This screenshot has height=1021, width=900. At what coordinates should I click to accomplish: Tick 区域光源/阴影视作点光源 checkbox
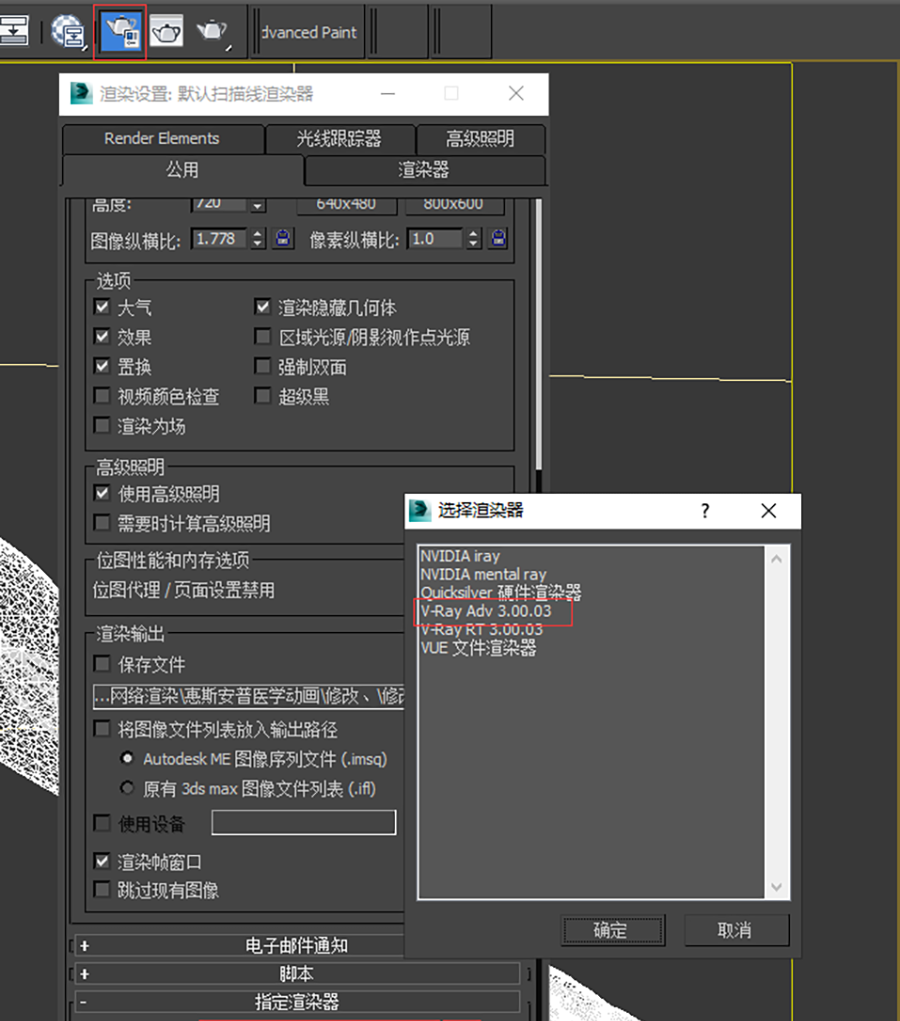[x=262, y=337]
